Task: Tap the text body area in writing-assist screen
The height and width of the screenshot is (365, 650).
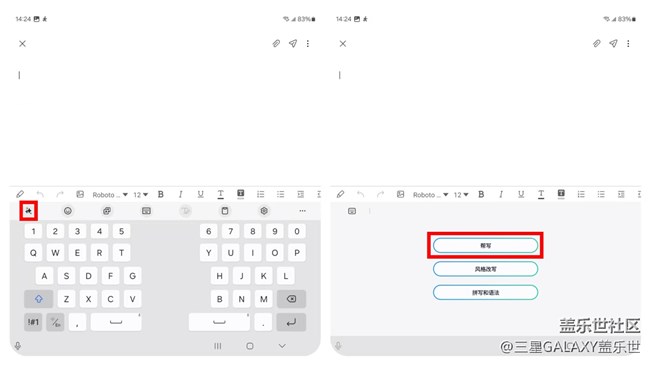Action: click(x=485, y=122)
